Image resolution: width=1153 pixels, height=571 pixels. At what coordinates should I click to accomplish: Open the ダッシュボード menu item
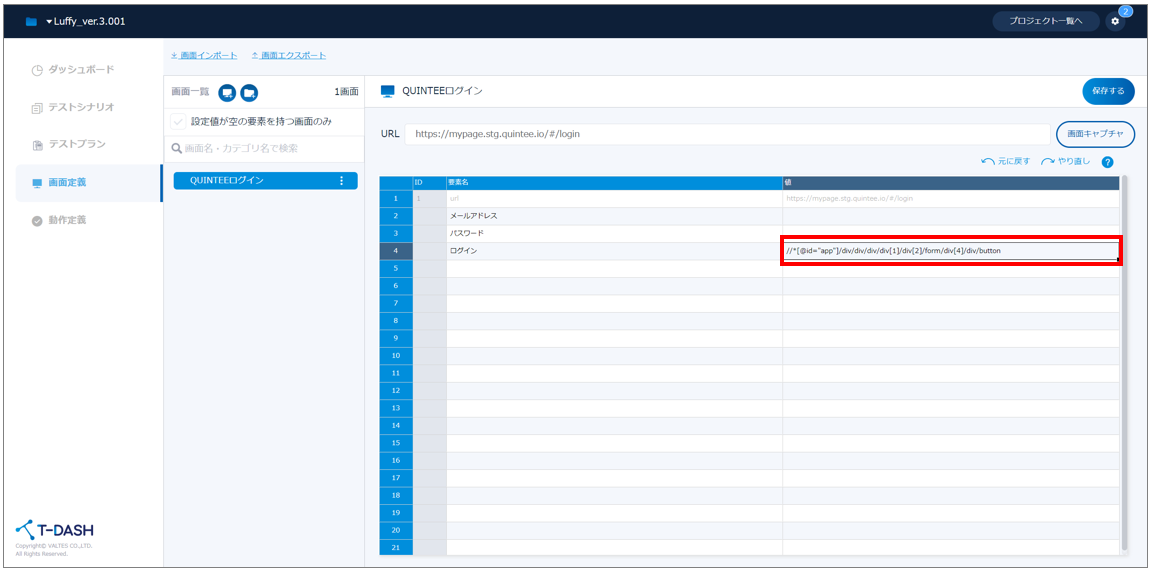81,70
